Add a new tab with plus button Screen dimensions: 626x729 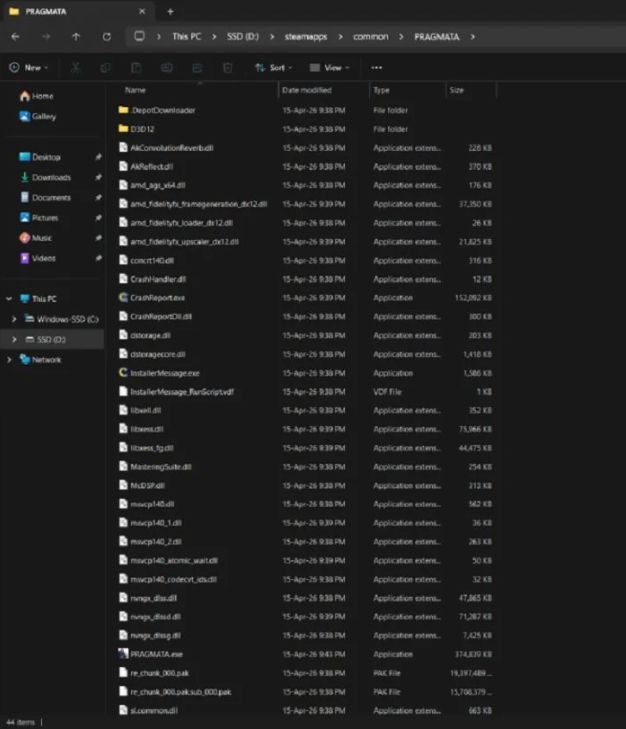[x=170, y=12]
